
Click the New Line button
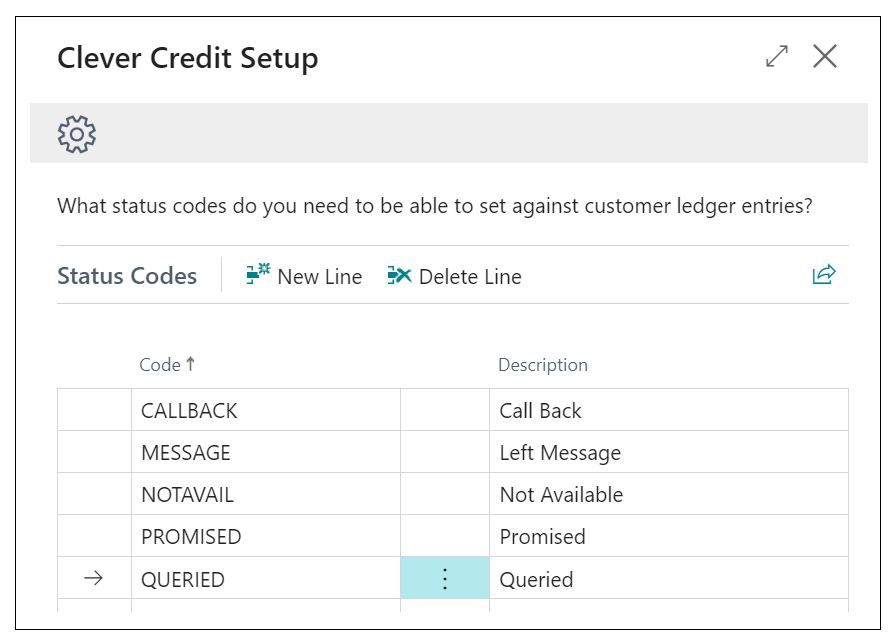(305, 276)
